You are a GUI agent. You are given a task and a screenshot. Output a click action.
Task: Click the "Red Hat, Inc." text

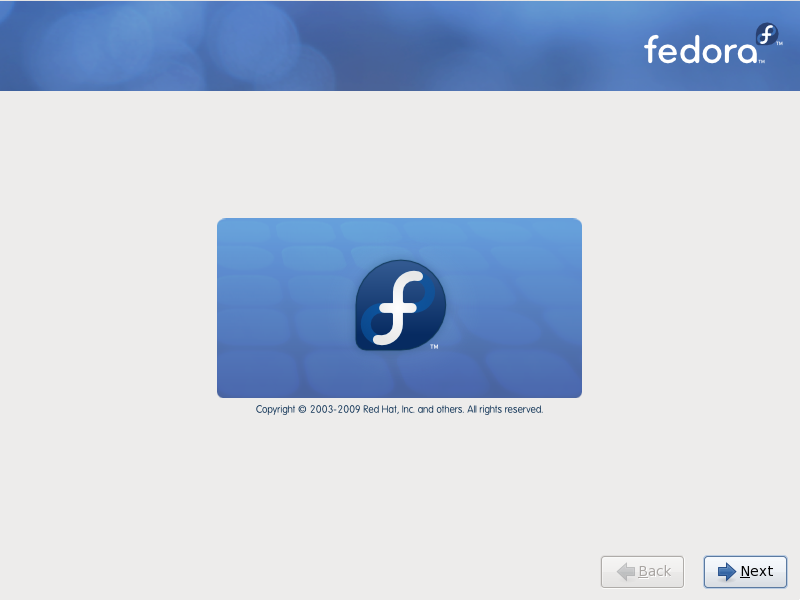pyautogui.click(x=388, y=409)
